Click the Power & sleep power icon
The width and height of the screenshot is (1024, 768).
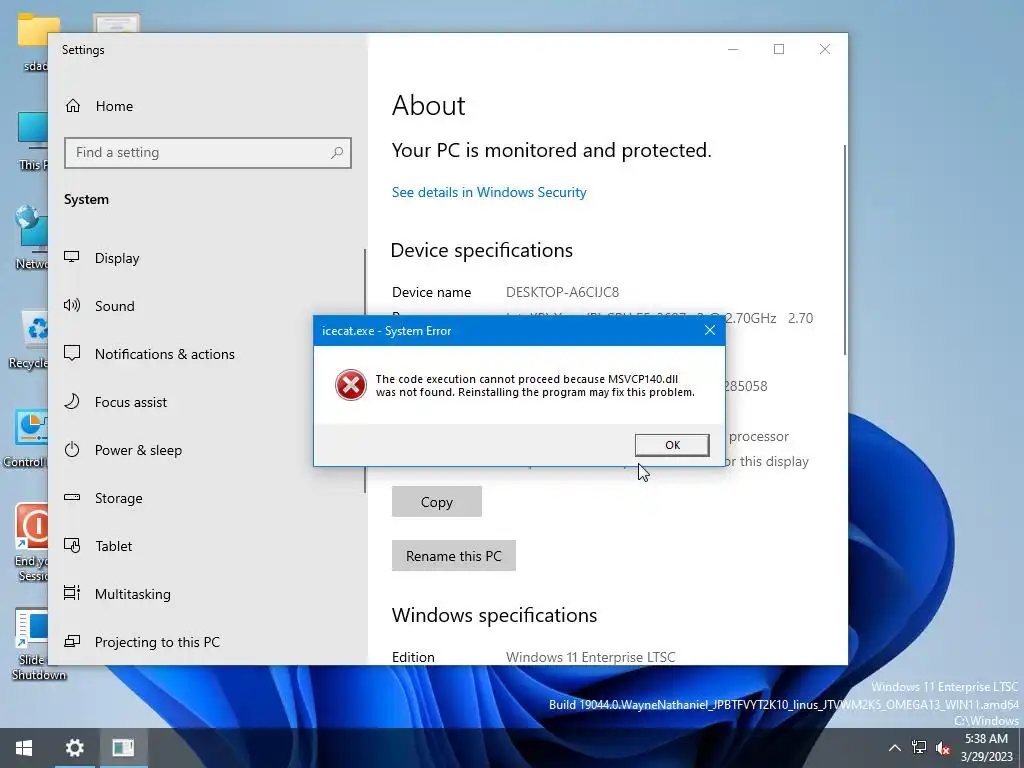(72, 449)
